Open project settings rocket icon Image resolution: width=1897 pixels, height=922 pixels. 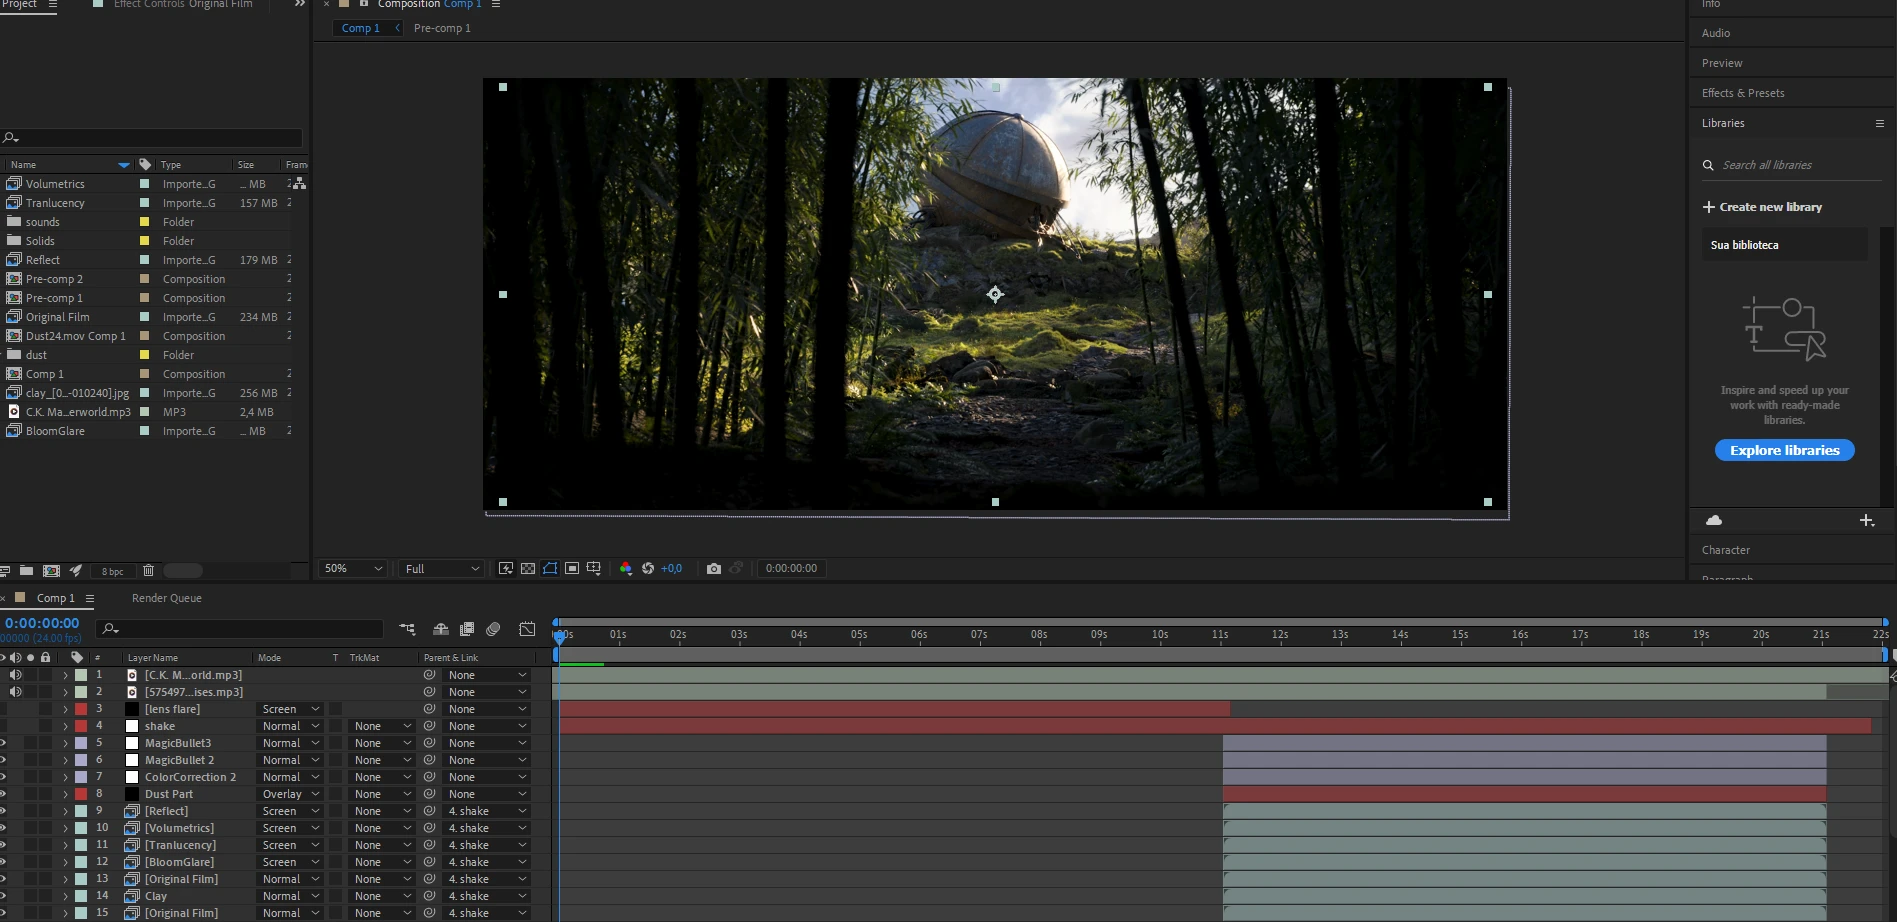pyautogui.click(x=76, y=570)
